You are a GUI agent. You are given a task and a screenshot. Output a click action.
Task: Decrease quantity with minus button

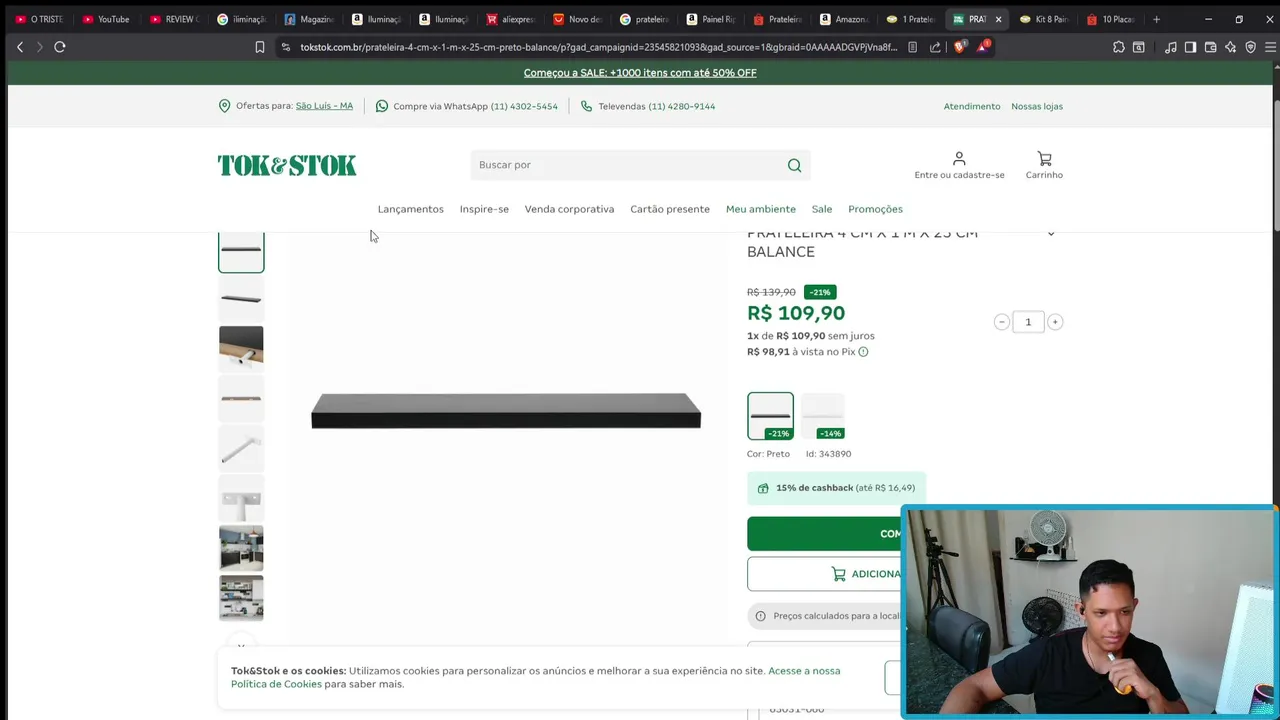coord(1001,322)
